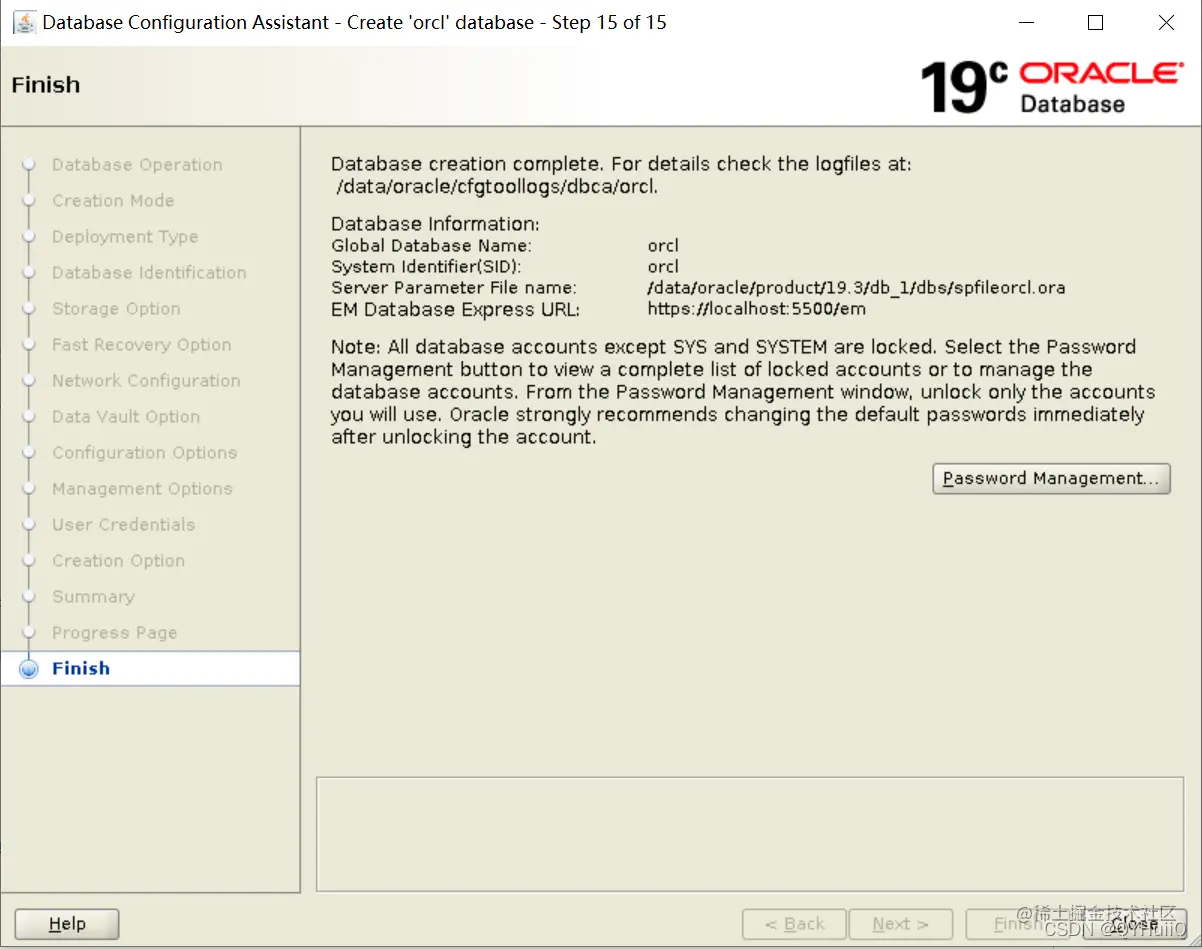The width and height of the screenshot is (1202, 949).
Task: Click the disabled Back button
Action: click(794, 924)
